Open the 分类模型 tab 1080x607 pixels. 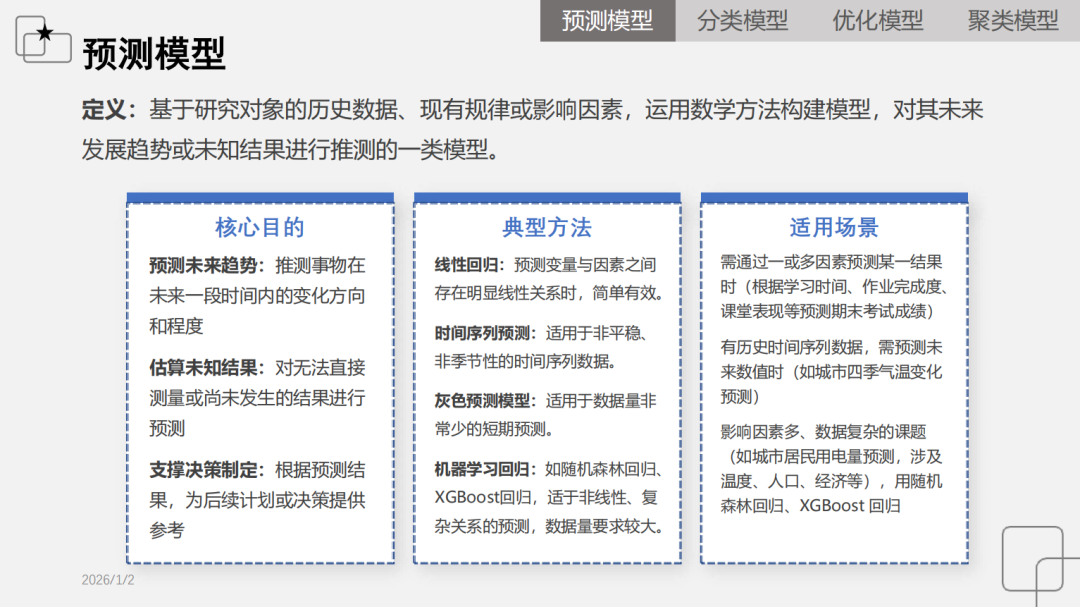742,20
